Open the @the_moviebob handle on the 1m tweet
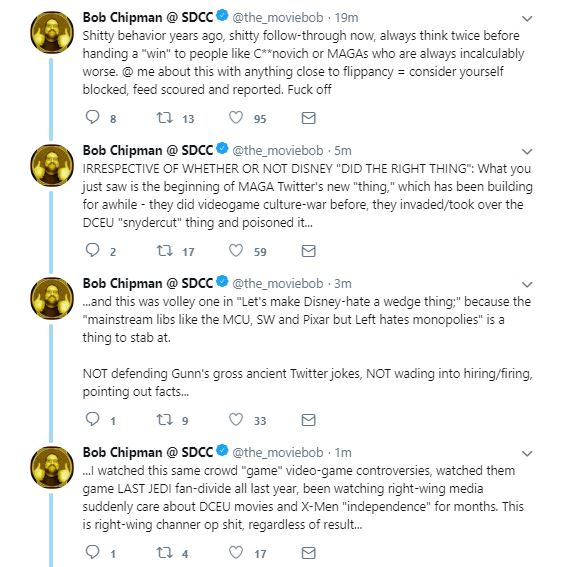 tap(277, 452)
